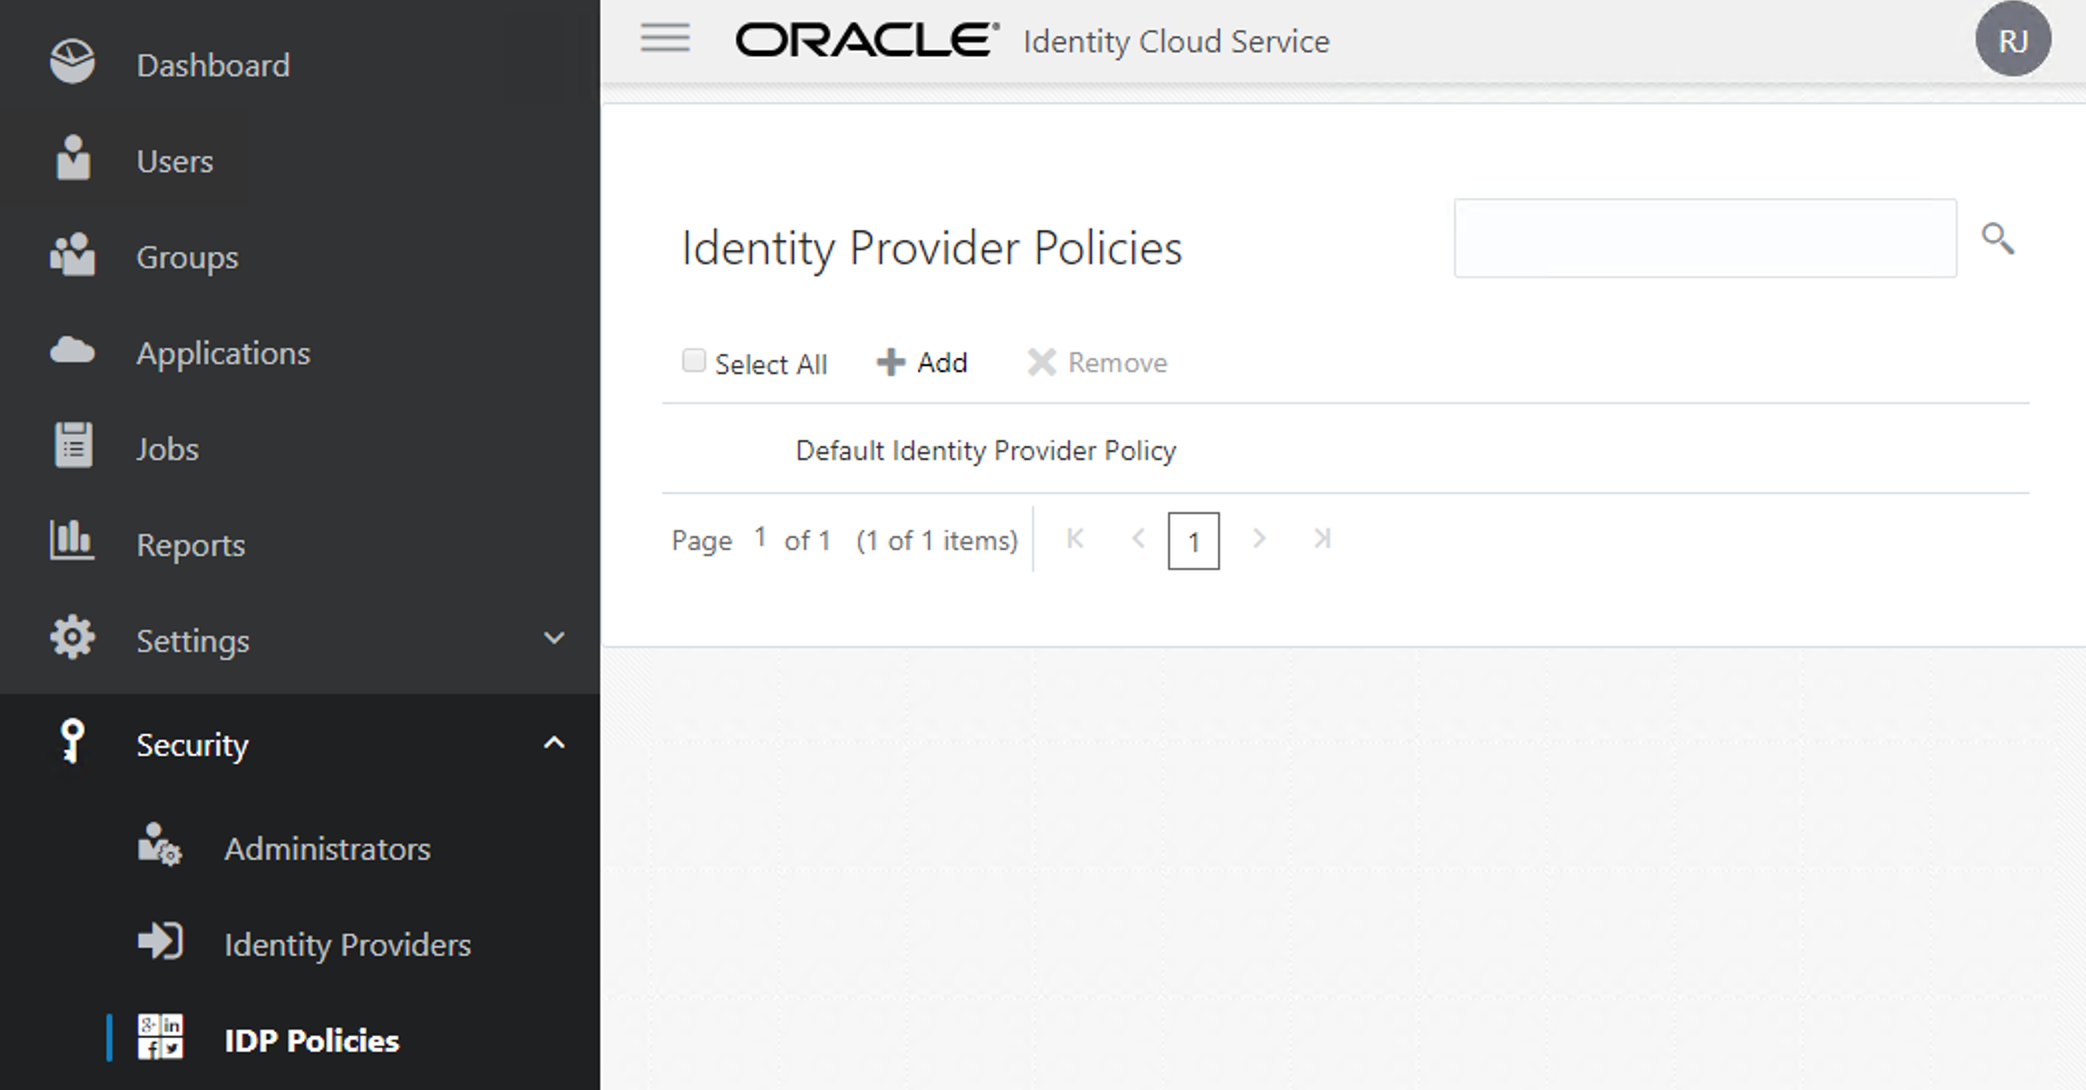Click the plus icon beside Add

[x=890, y=363]
